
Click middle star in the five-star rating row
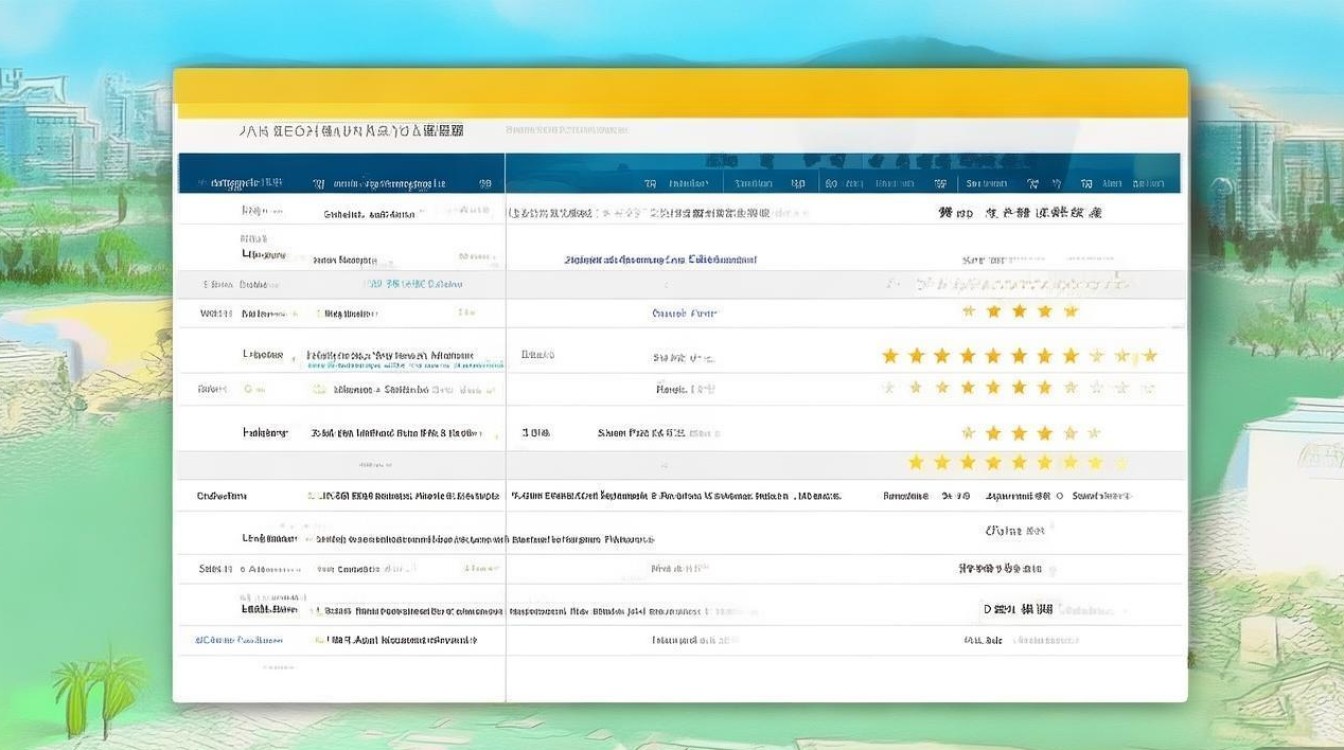click(x=1019, y=312)
